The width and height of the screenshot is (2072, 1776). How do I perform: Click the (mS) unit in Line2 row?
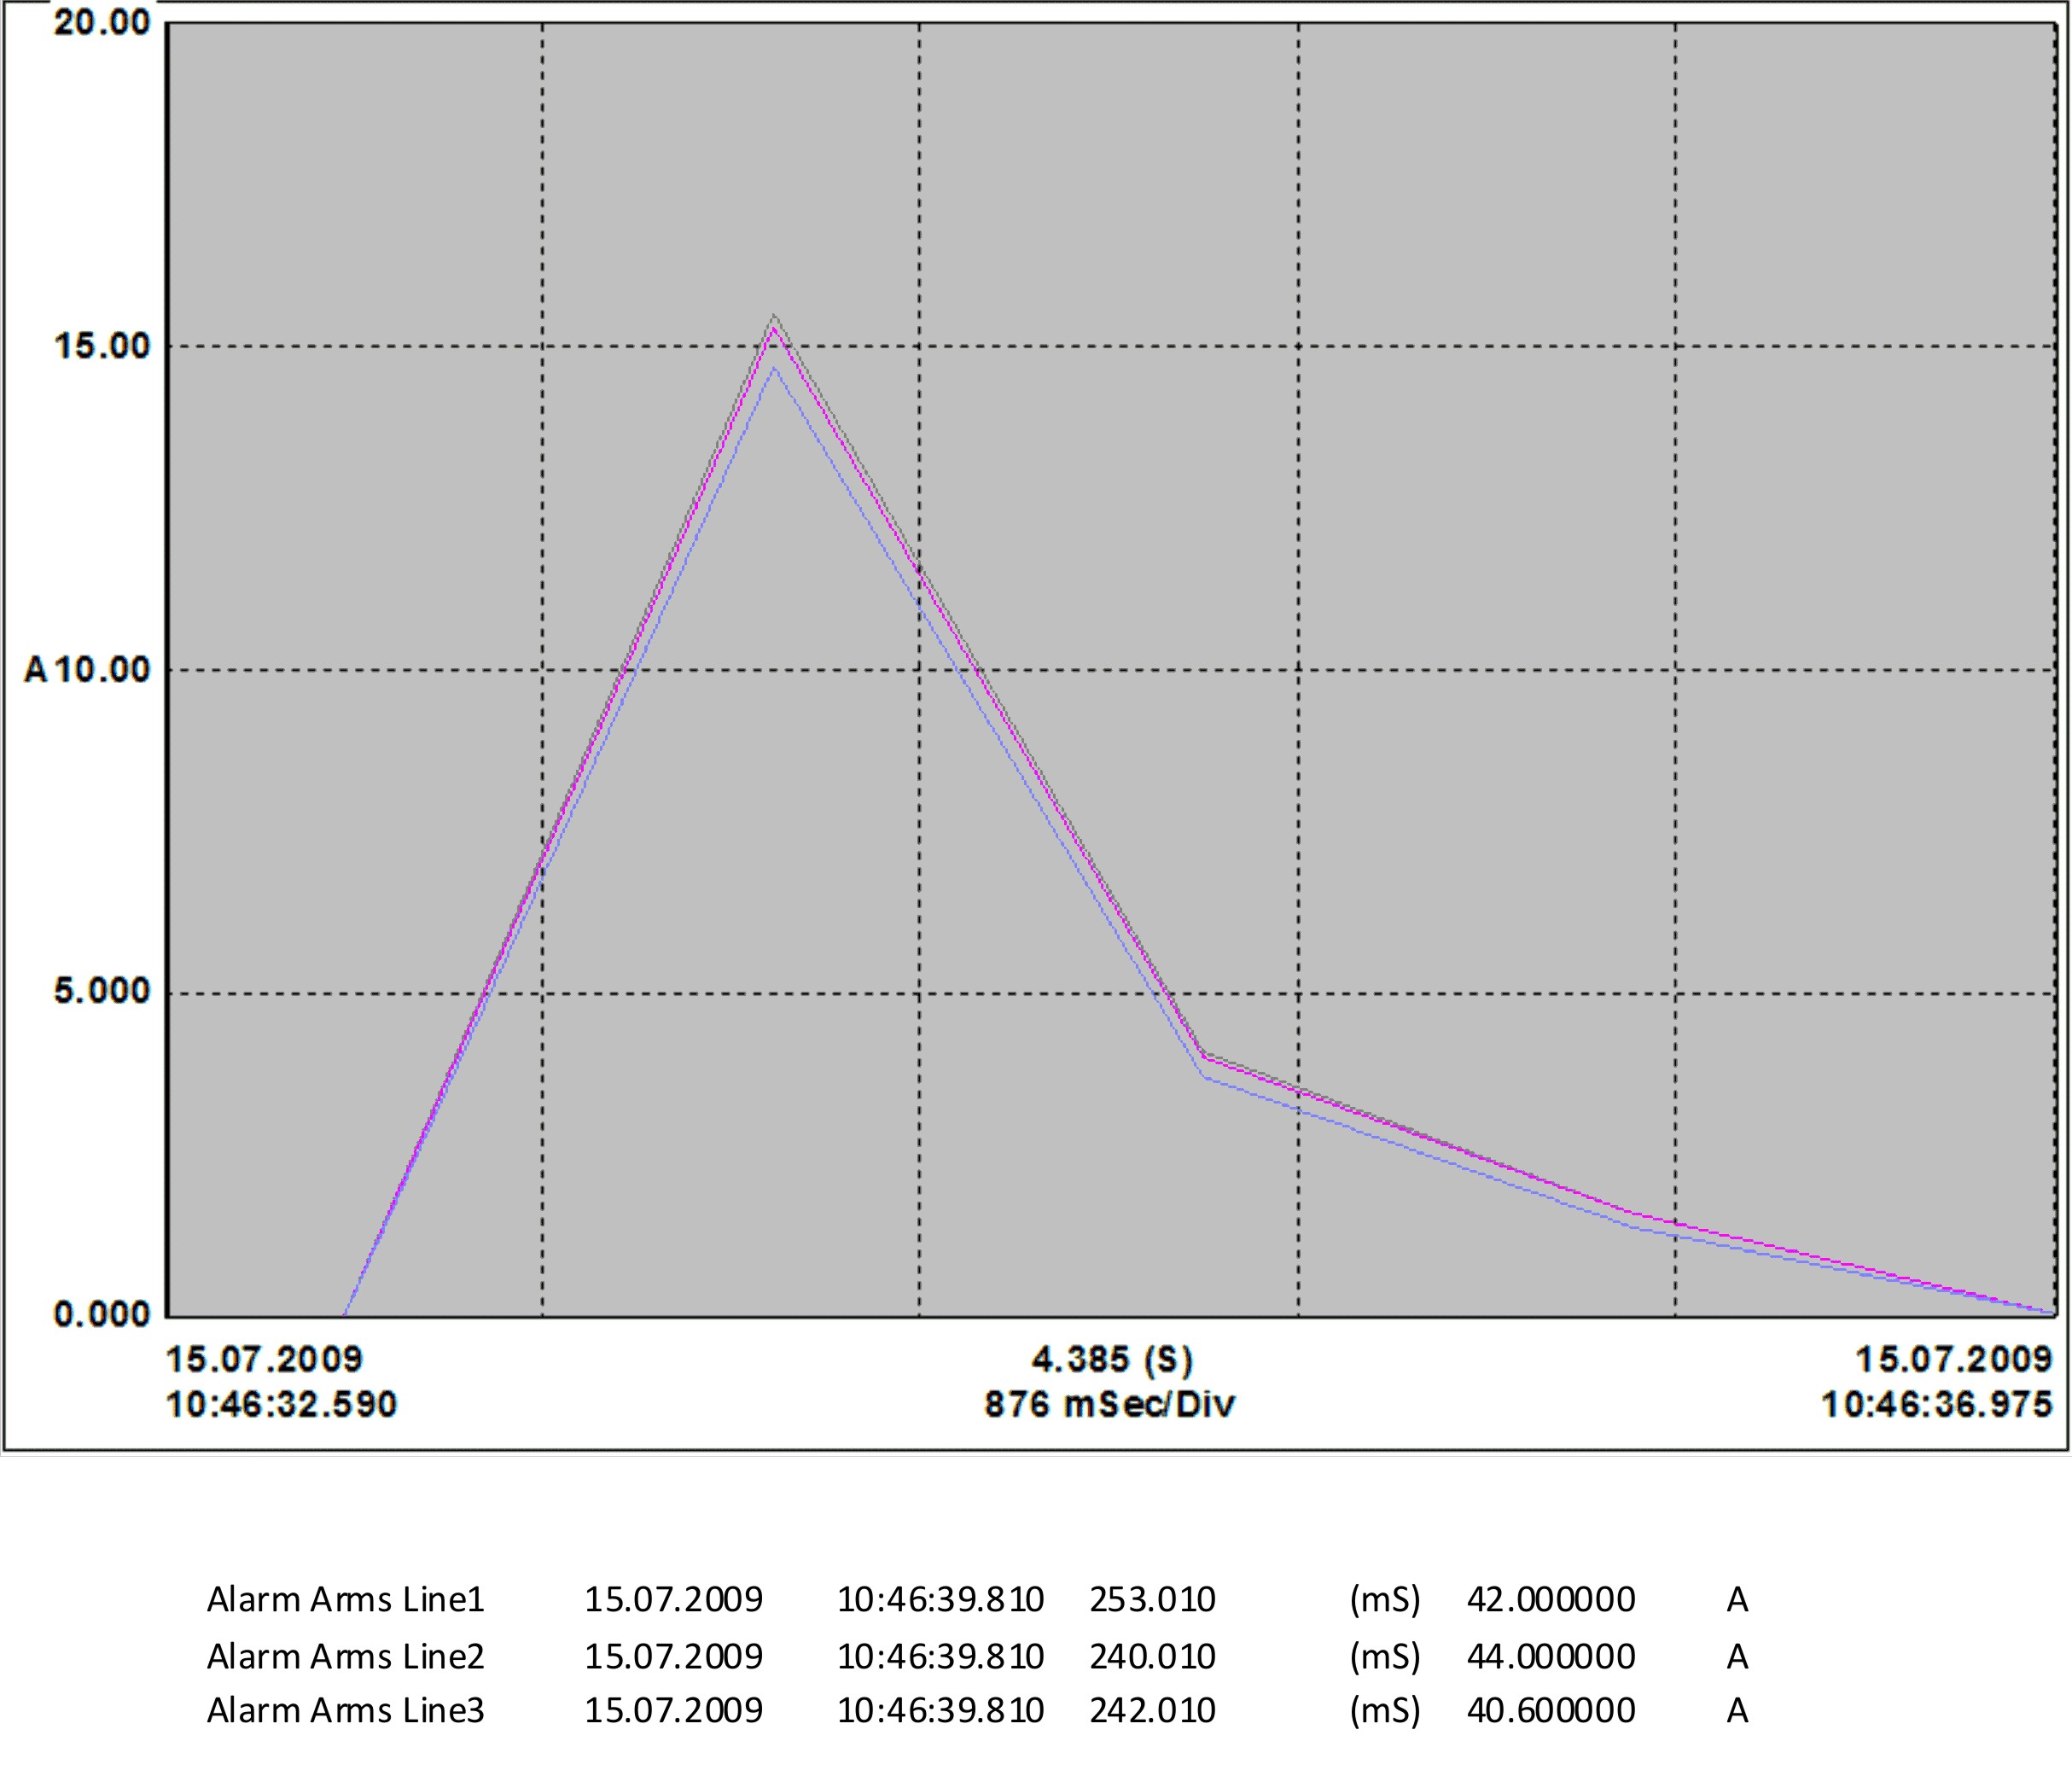[x=1385, y=1658]
